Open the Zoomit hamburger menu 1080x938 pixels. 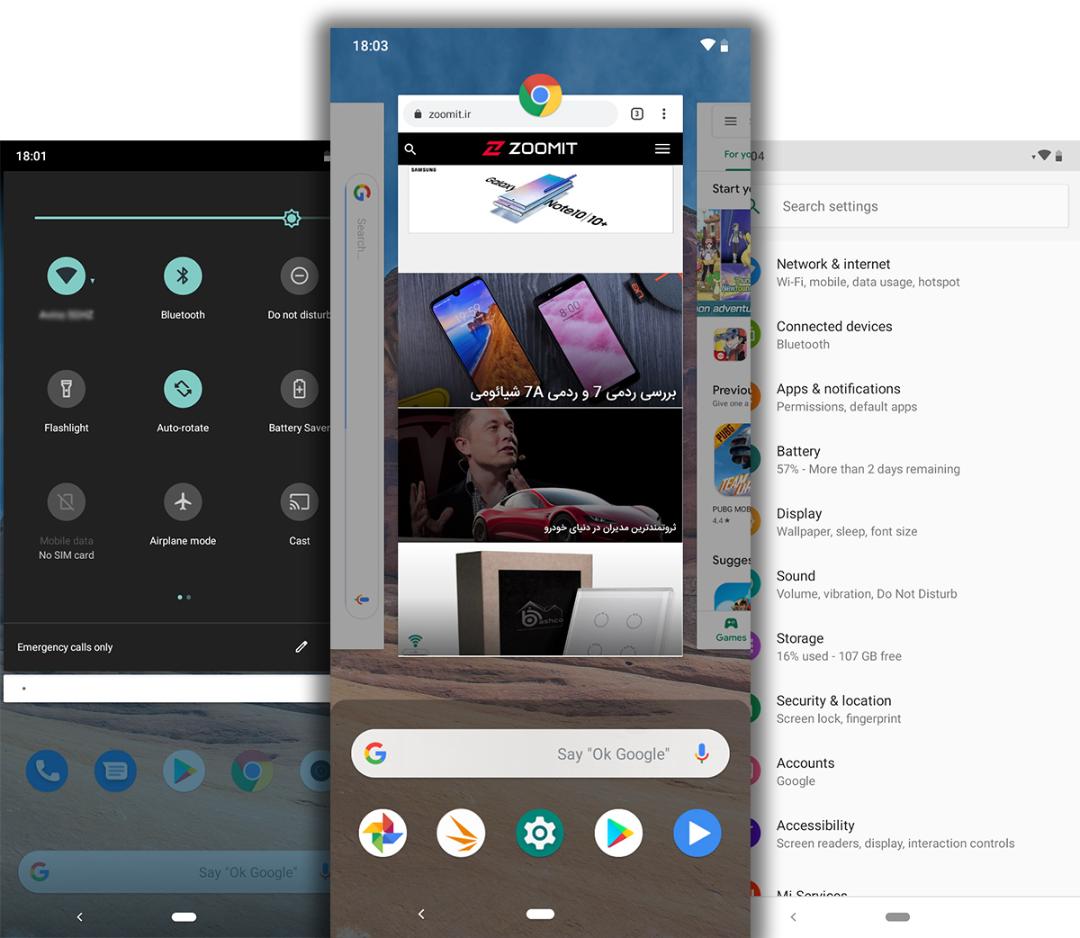click(663, 149)
